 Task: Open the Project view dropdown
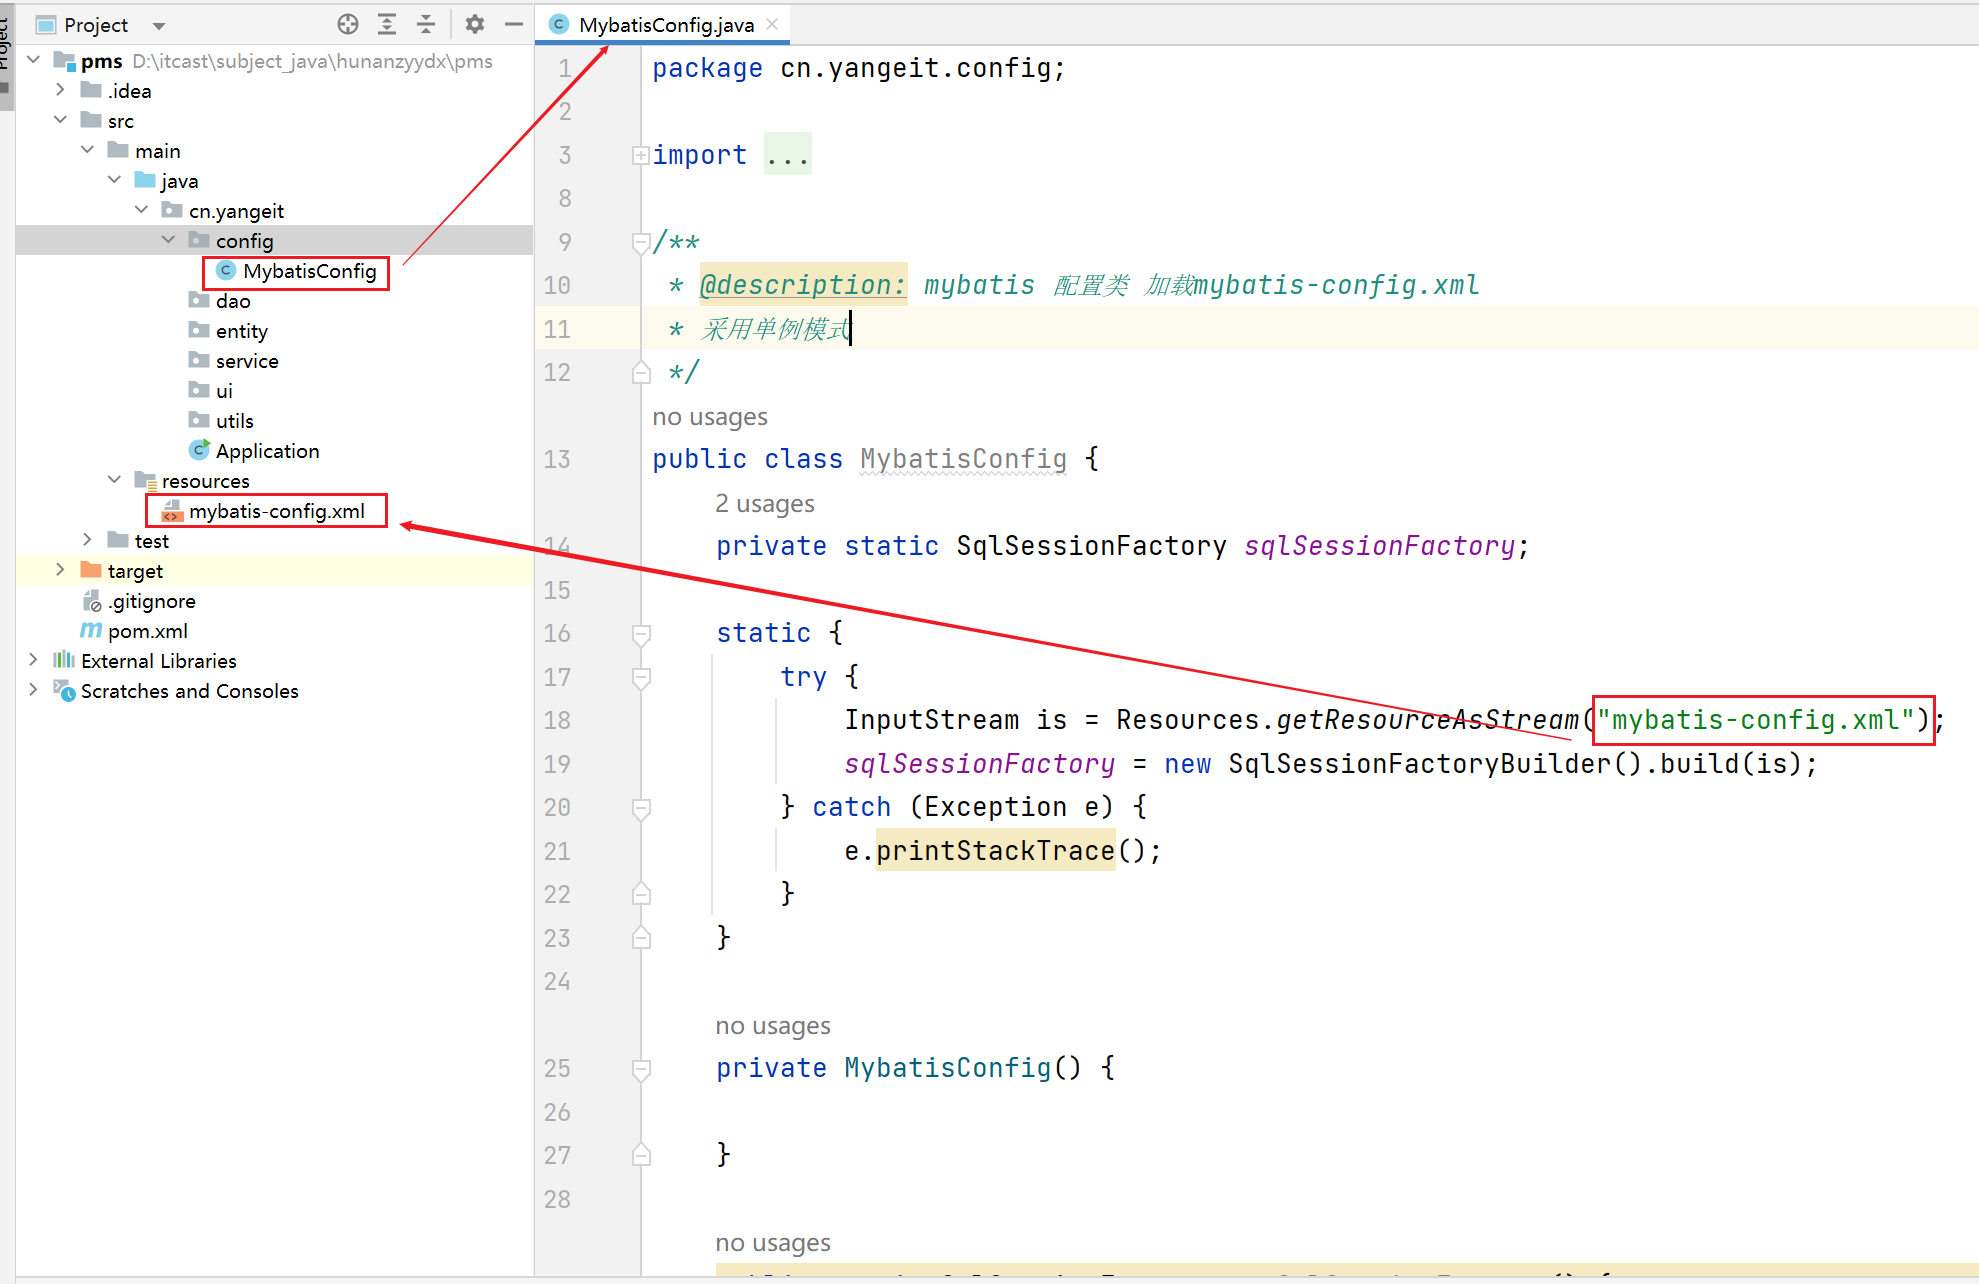coord(159,26)
